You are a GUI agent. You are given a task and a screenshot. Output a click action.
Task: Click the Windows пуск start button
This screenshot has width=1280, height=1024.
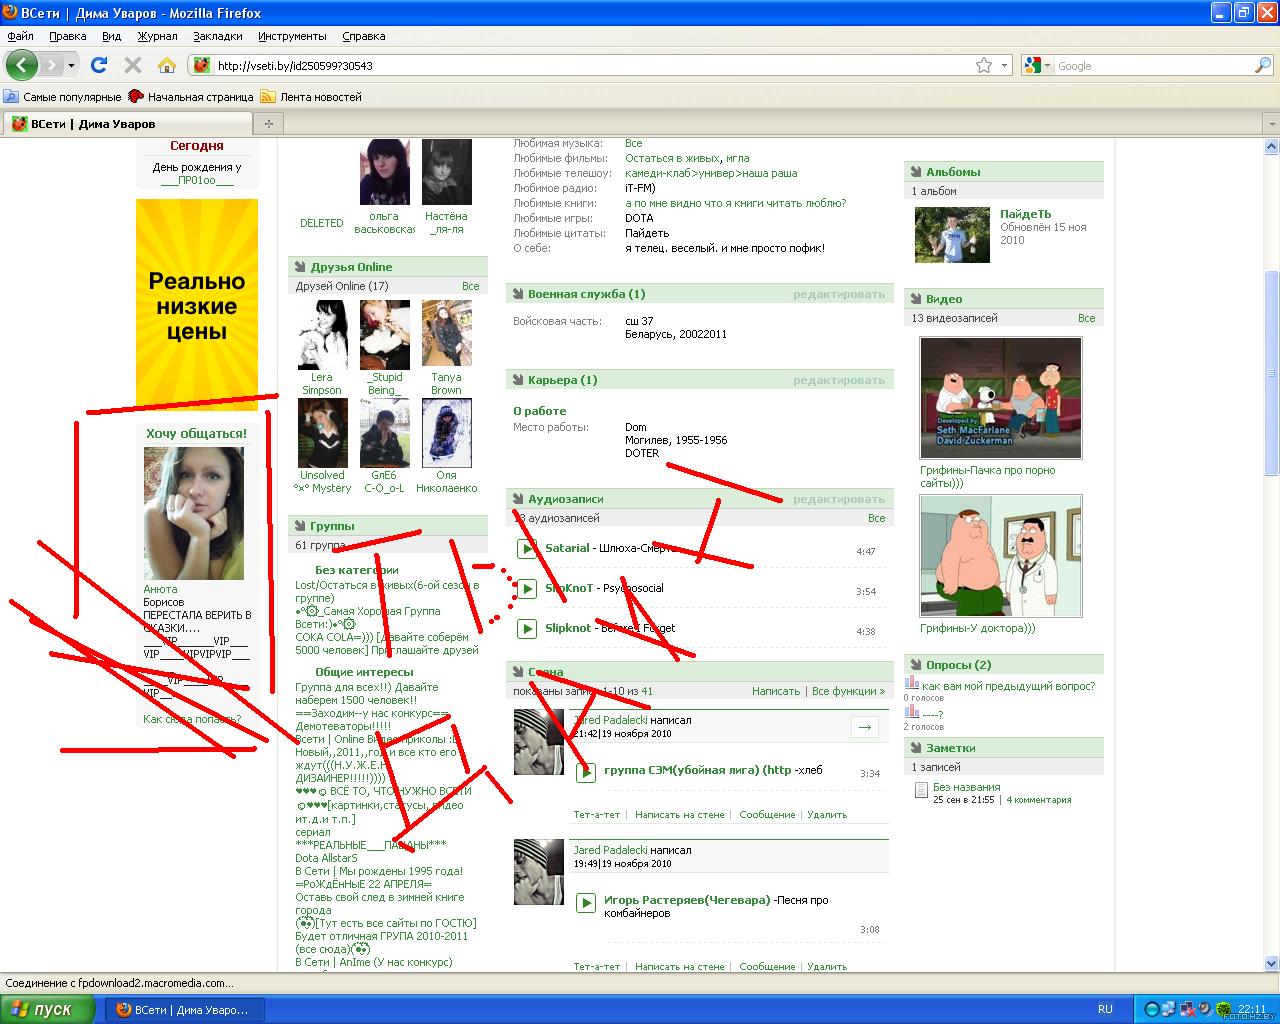48,1009
